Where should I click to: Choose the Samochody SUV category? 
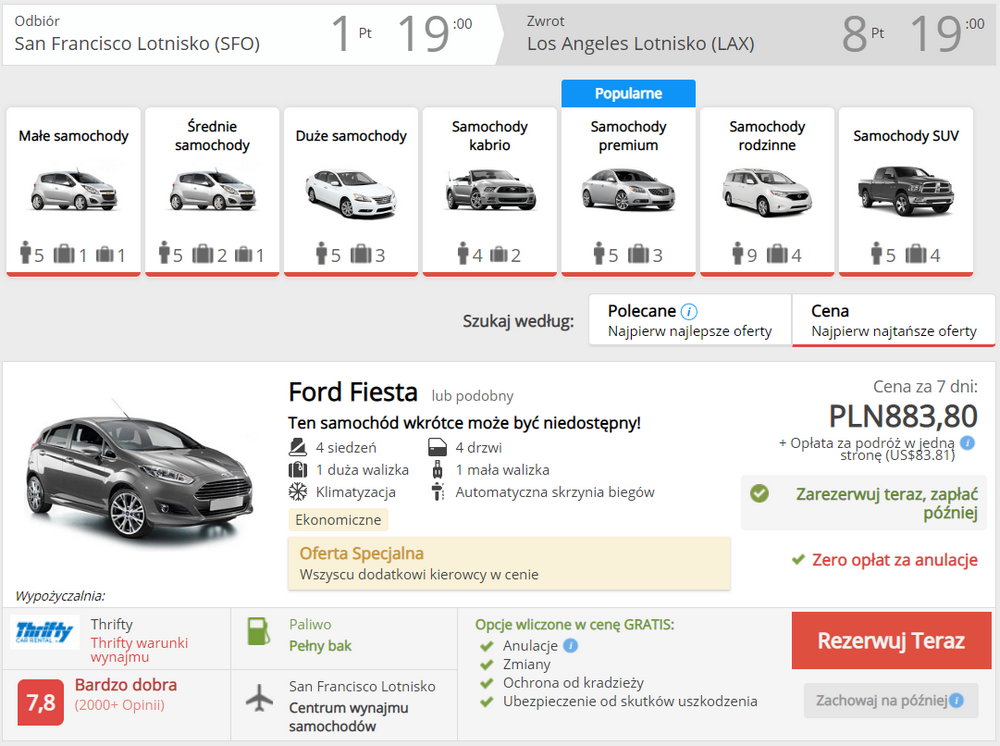tap(905, 190)
